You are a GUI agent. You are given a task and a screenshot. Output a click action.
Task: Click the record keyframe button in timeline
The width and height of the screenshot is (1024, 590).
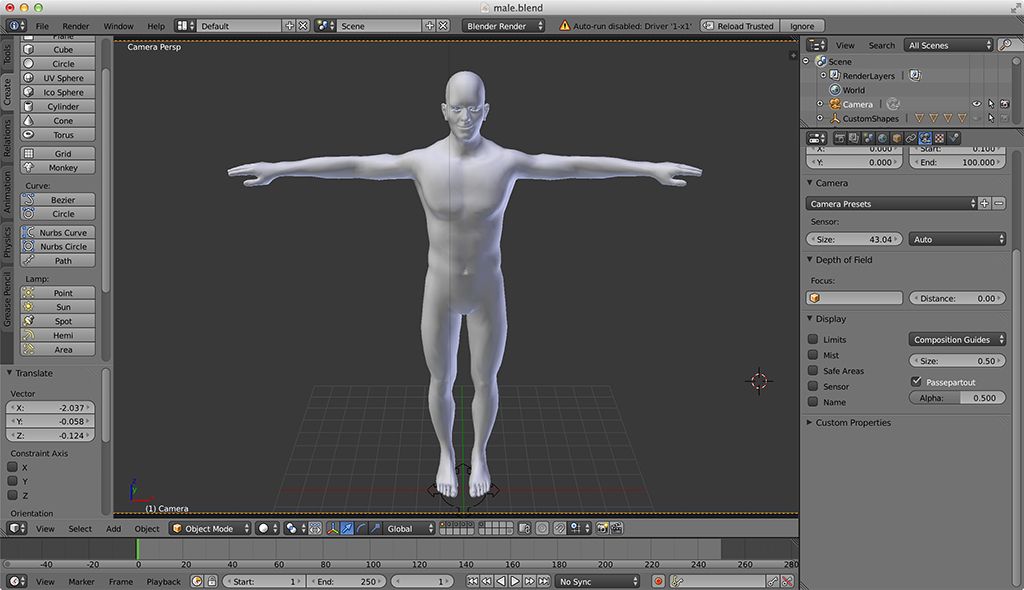(x=658, y=581)
